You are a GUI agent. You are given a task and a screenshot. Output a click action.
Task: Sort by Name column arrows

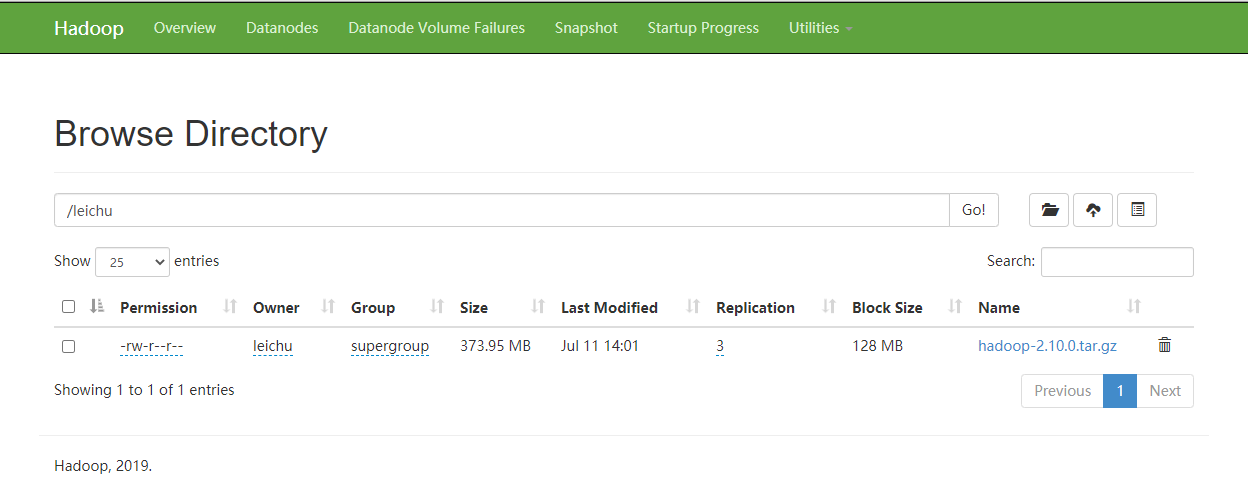pyautogui.click(x=1134, y=307)
